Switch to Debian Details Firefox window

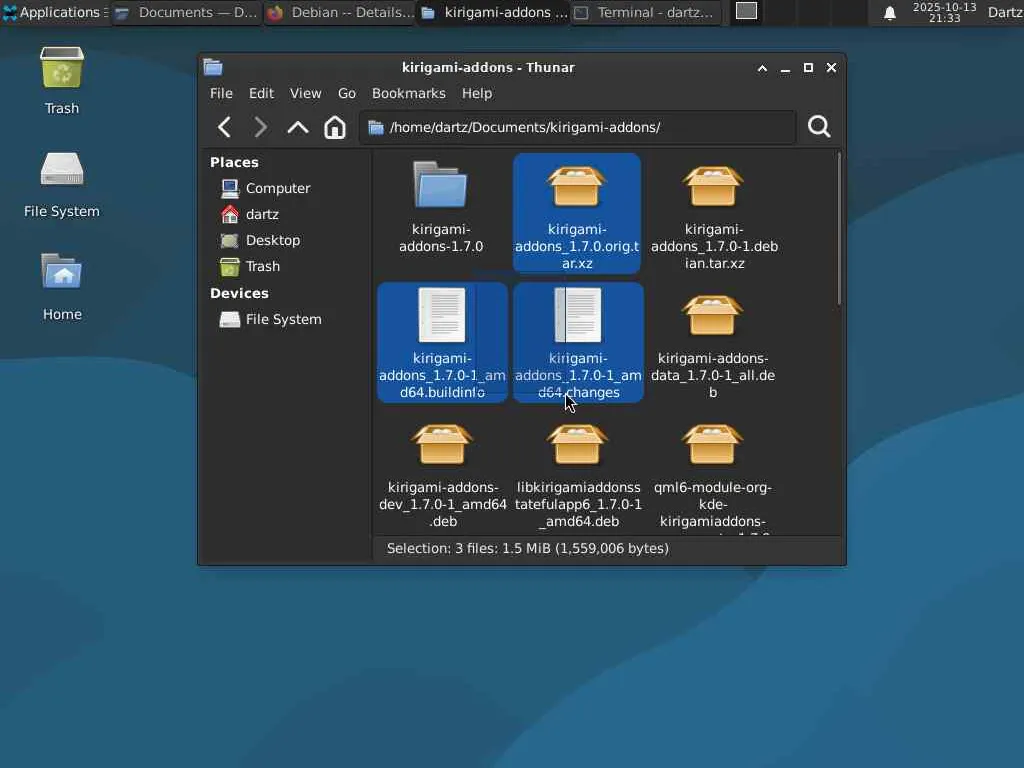pyautogui.click(x=340, y=12)
